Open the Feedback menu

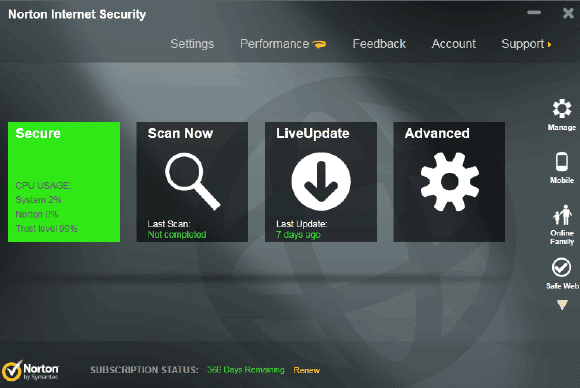(379, 44)
